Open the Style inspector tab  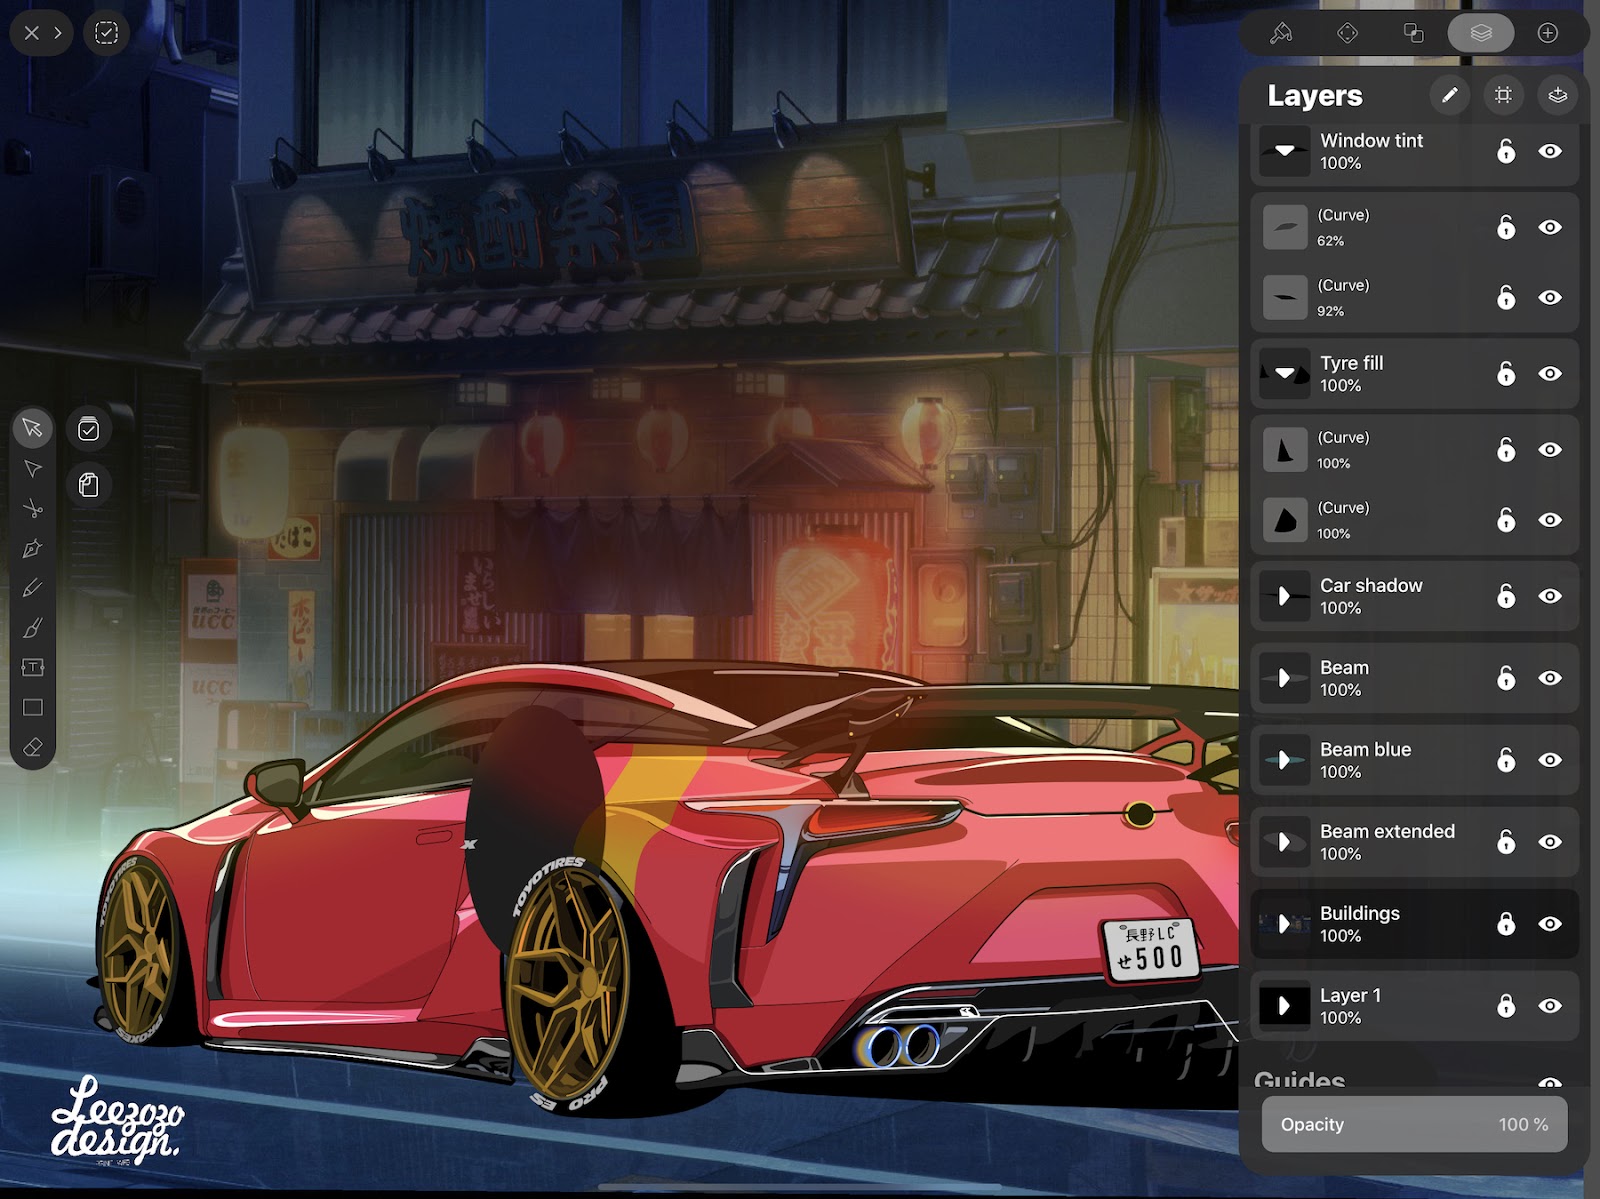pyautogui.click(x=1281, y=33)
